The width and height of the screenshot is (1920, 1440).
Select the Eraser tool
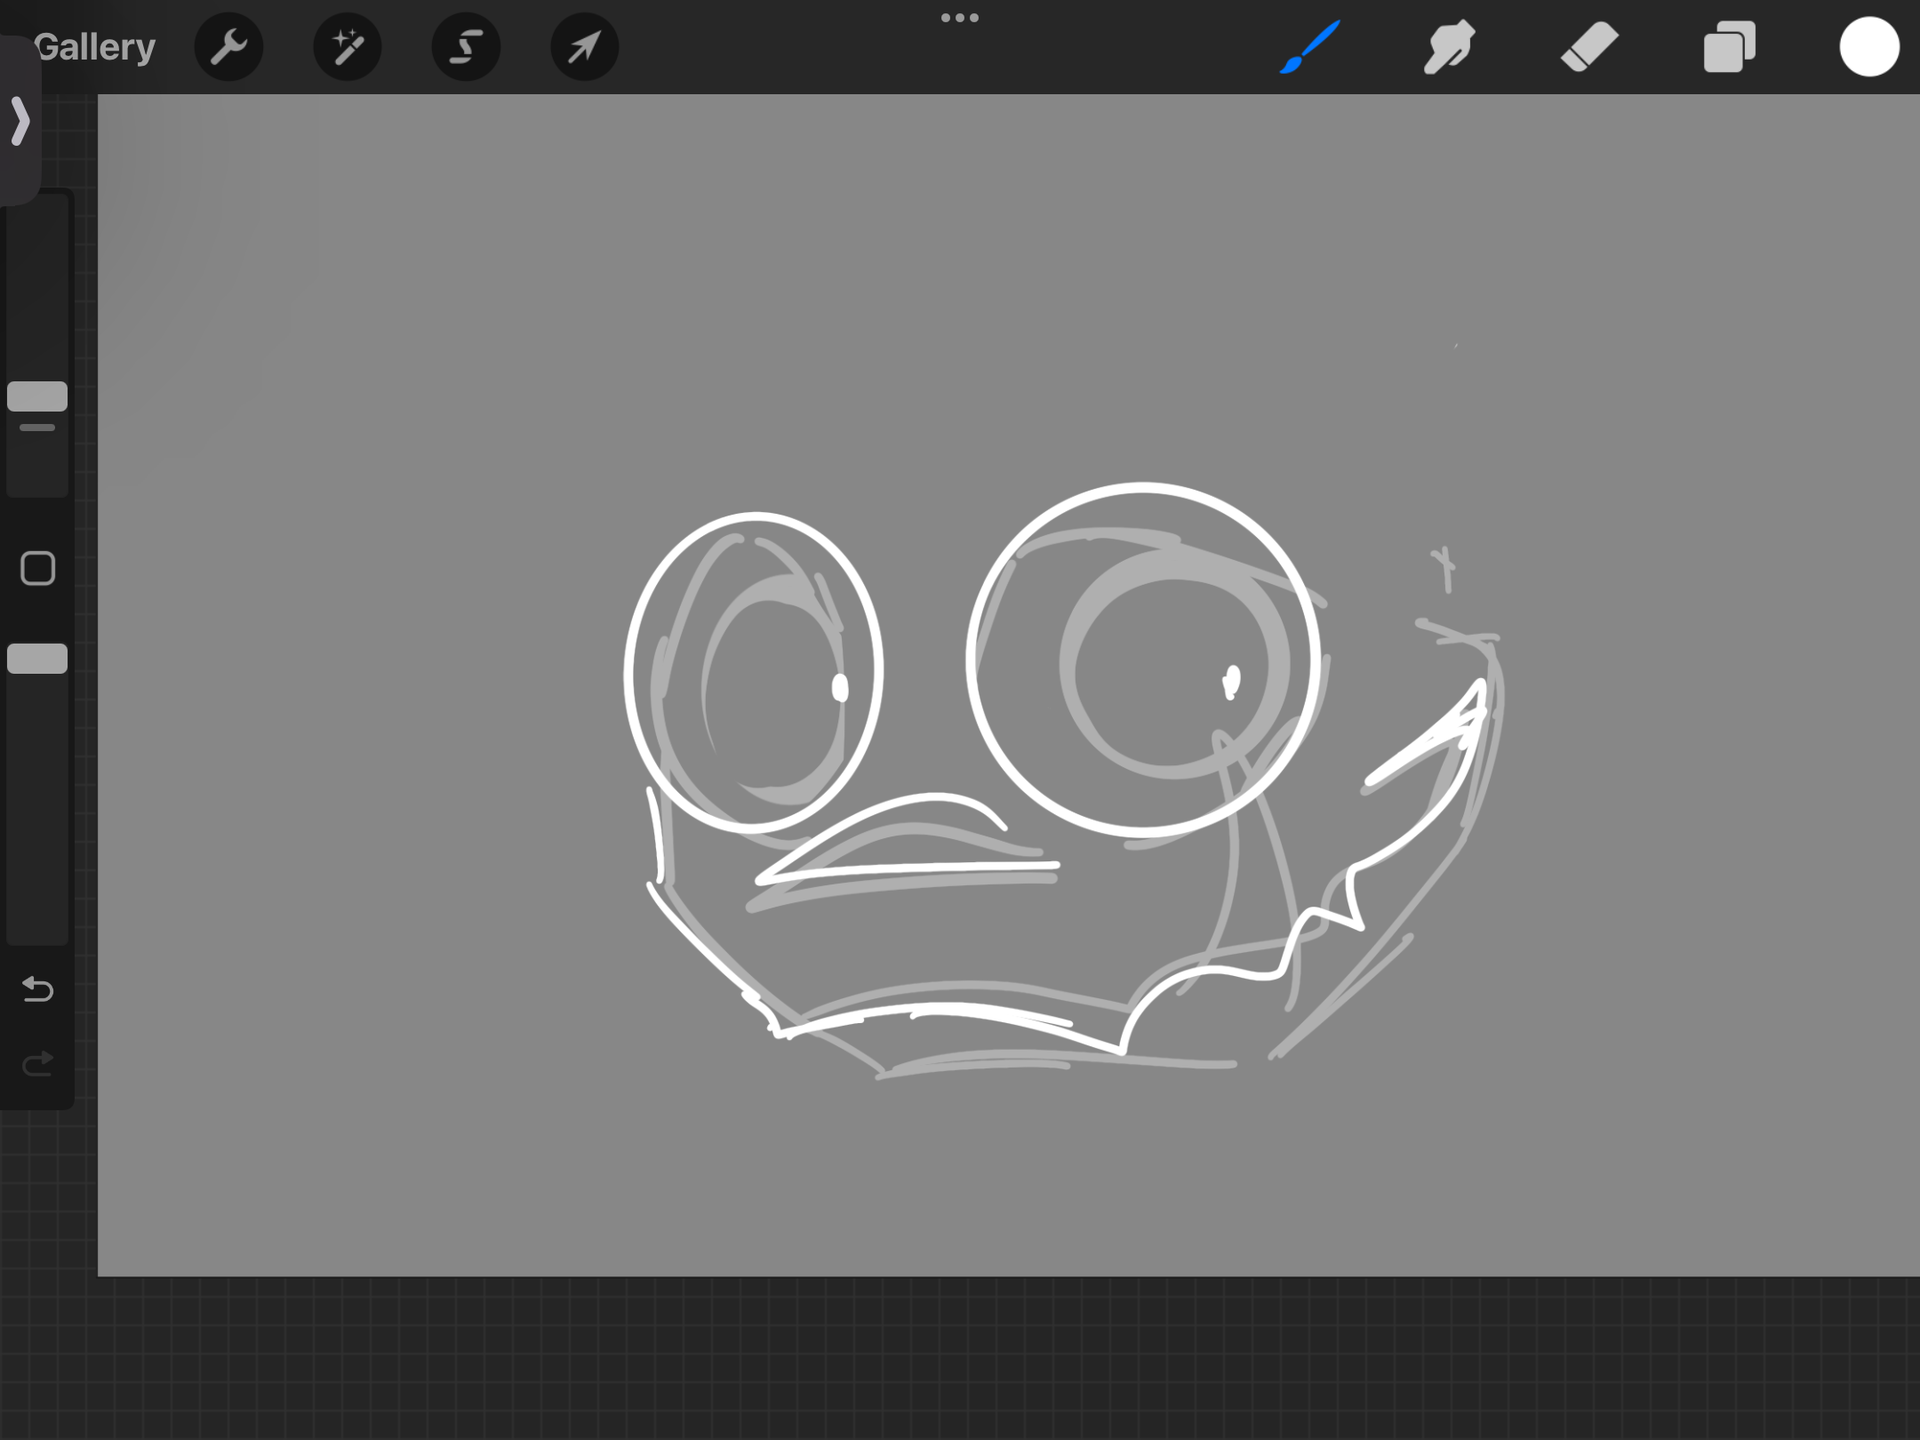click(1589, 47)
